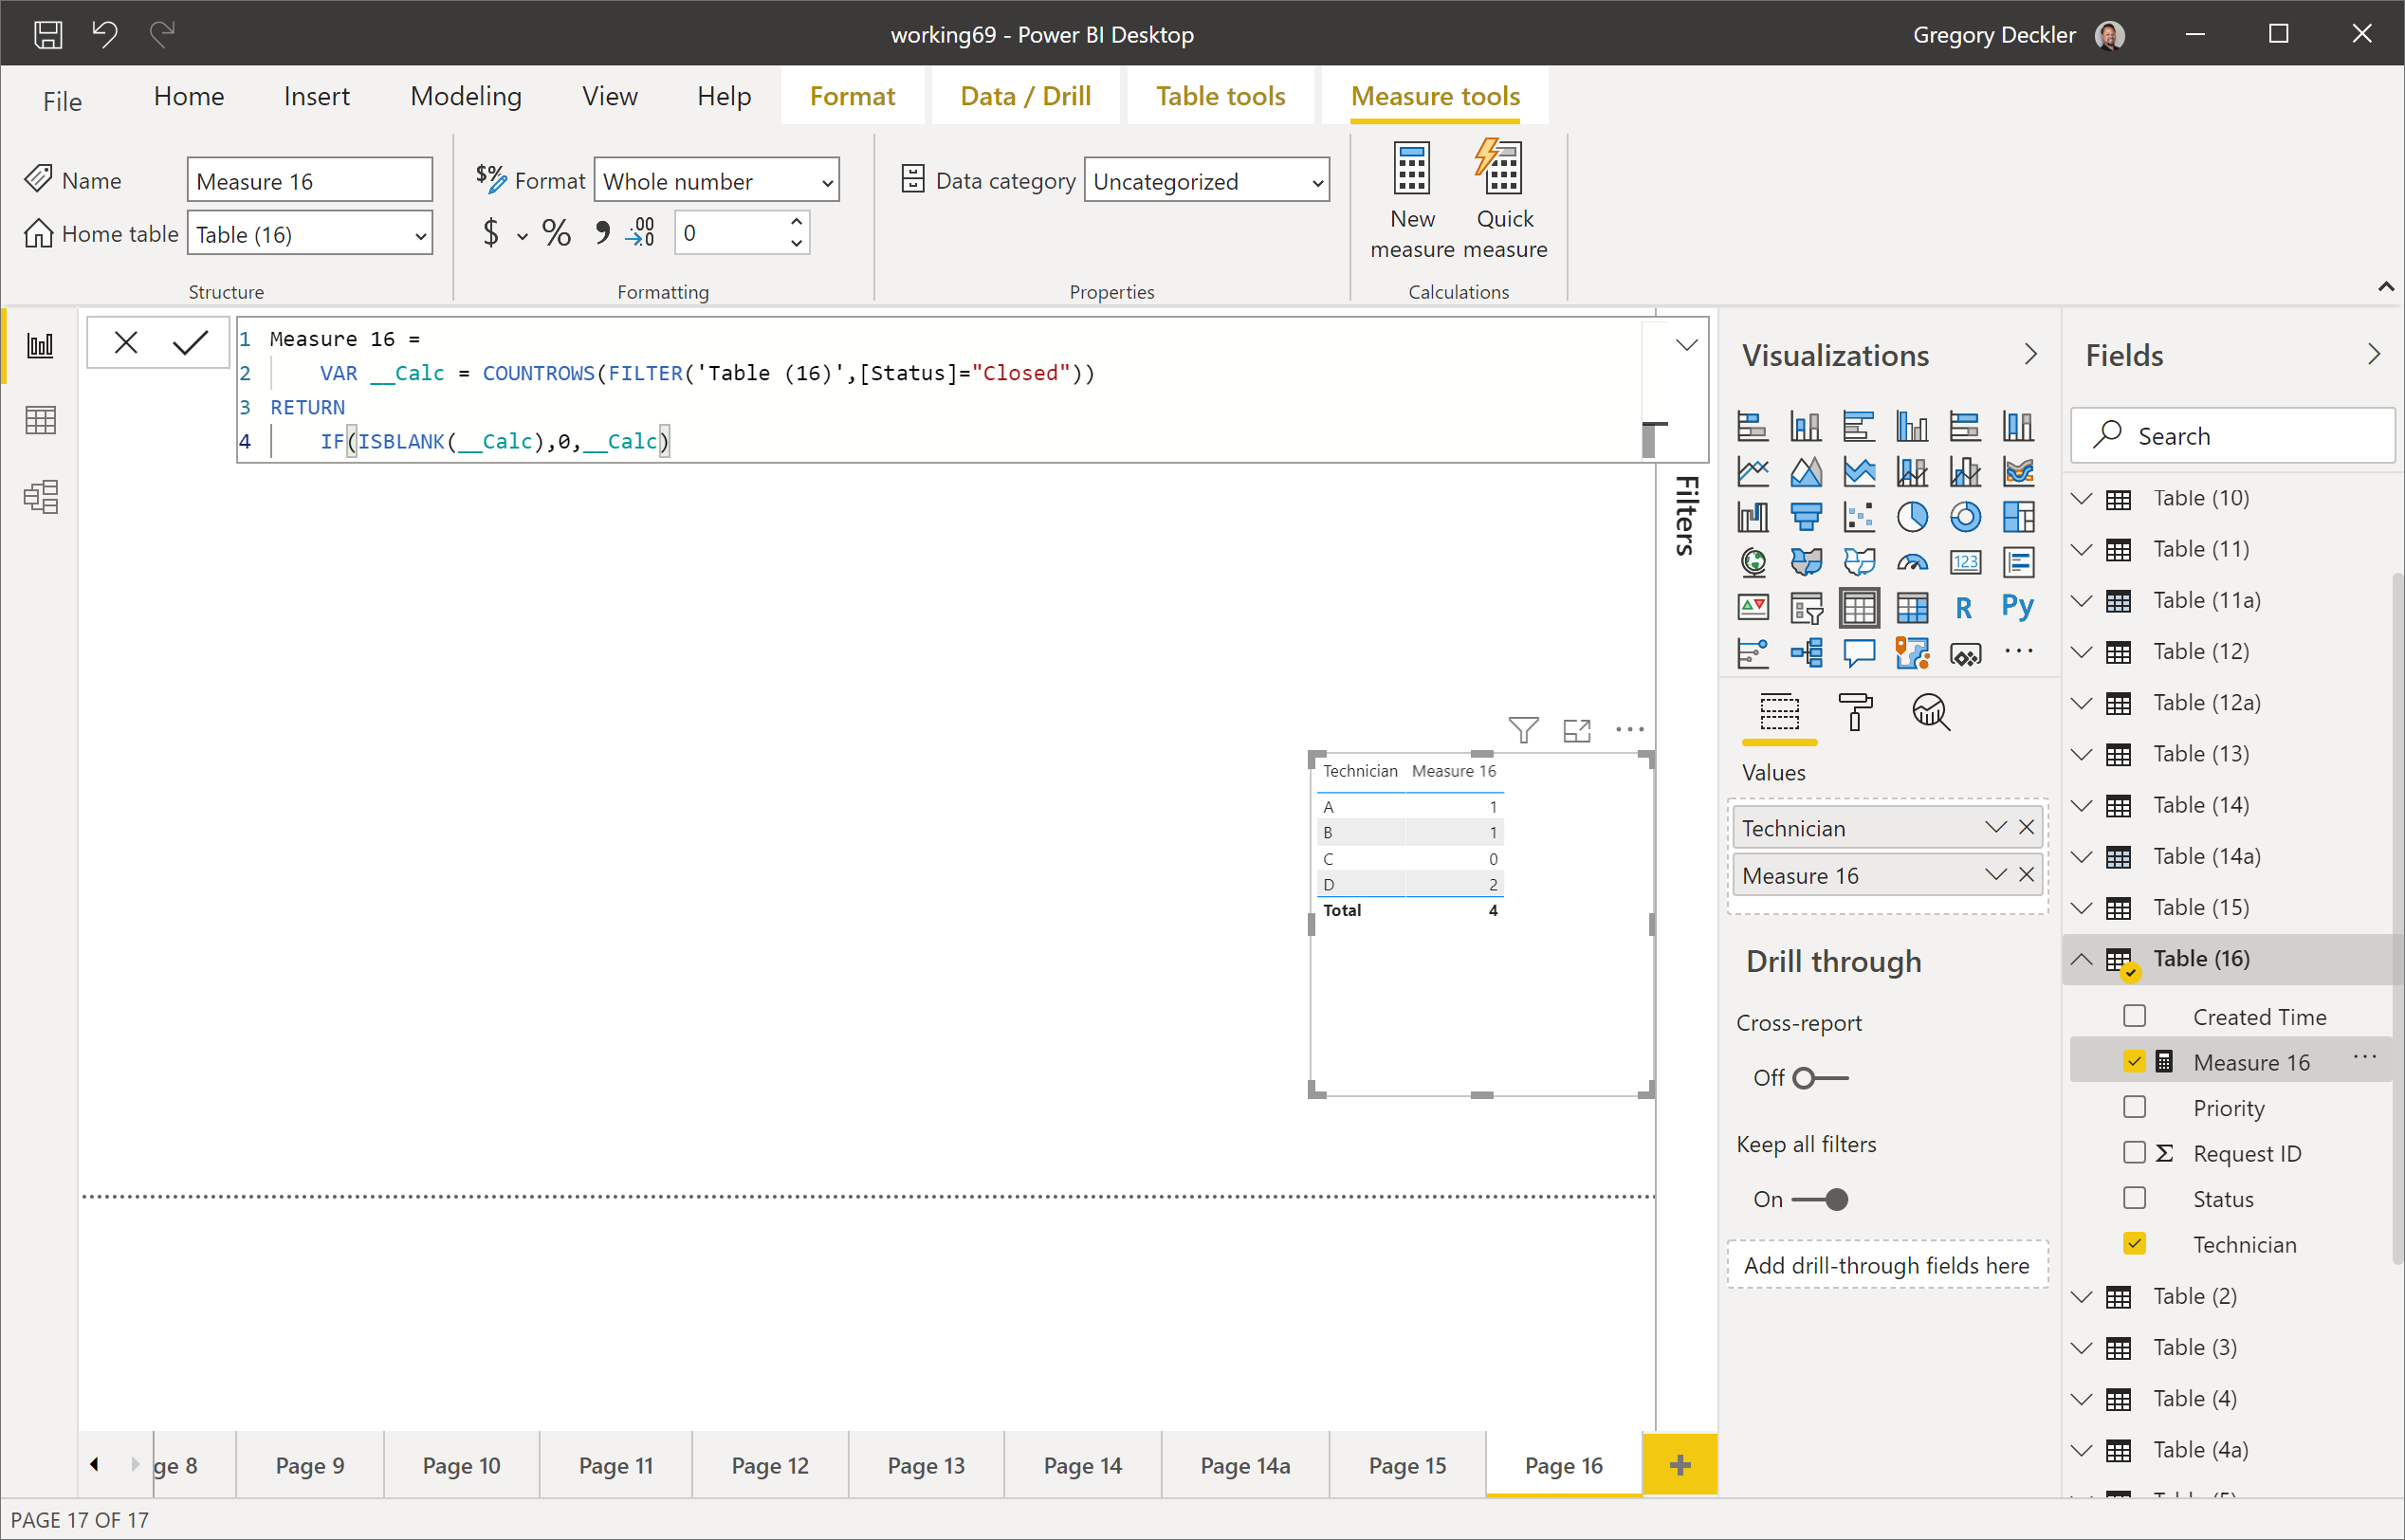Image resolution: width=2405 pixels, height=1540 pixels.
Task: Open the Model view in the left sidebar
Action: click(x=40, y=496)
